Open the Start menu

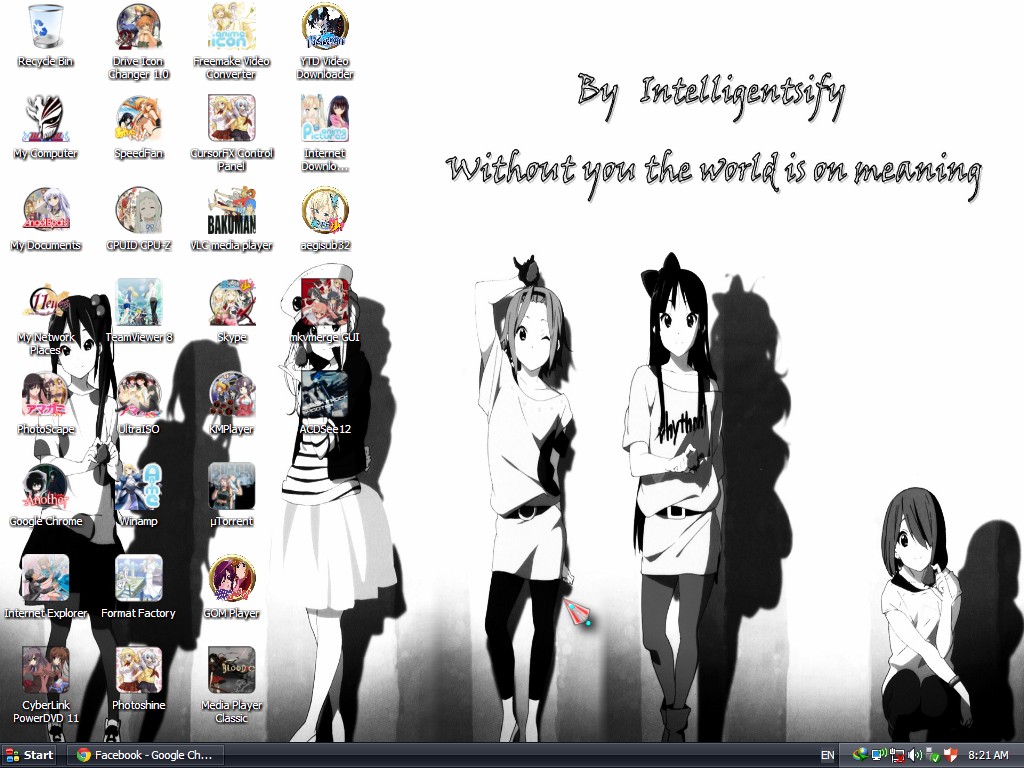(x=29, y=755)
